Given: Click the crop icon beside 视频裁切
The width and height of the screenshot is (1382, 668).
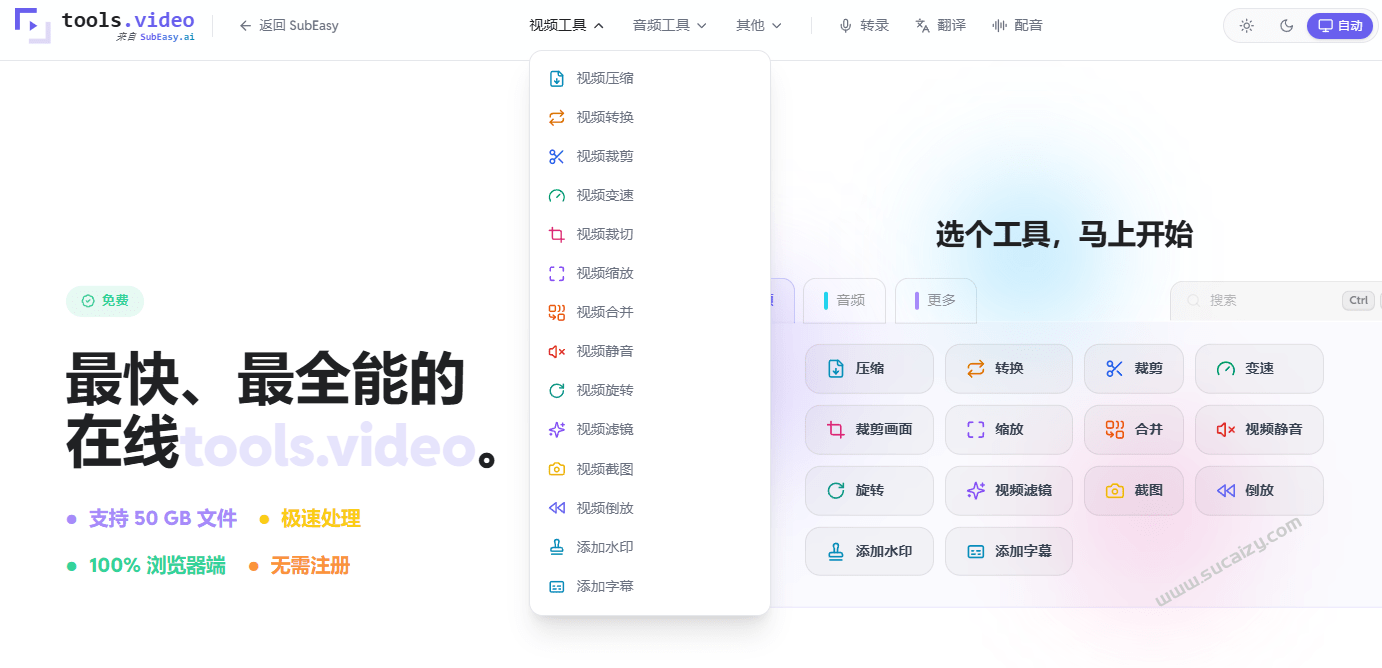Looking at the screenshot, I should point(557,234).
